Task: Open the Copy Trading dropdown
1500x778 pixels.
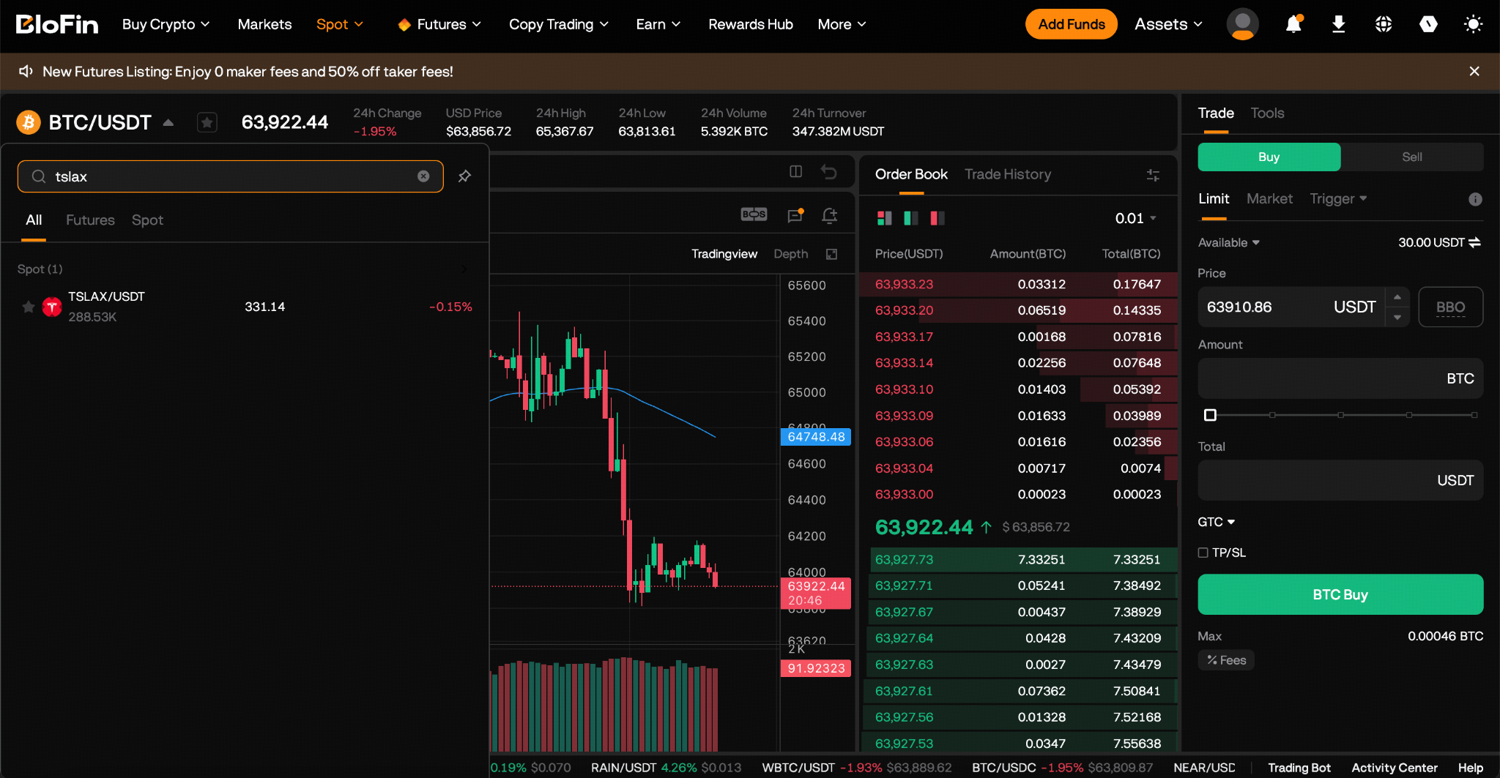Action: click(x=559, y=24)
